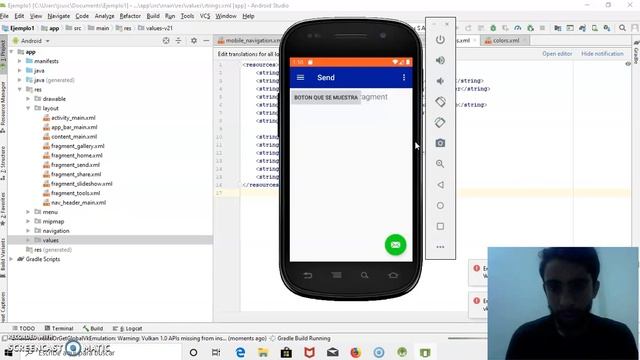Tap the phone hardware menu key
This screenshot has height=360, width=640.
pyautogui.click(x=336, y=276)
